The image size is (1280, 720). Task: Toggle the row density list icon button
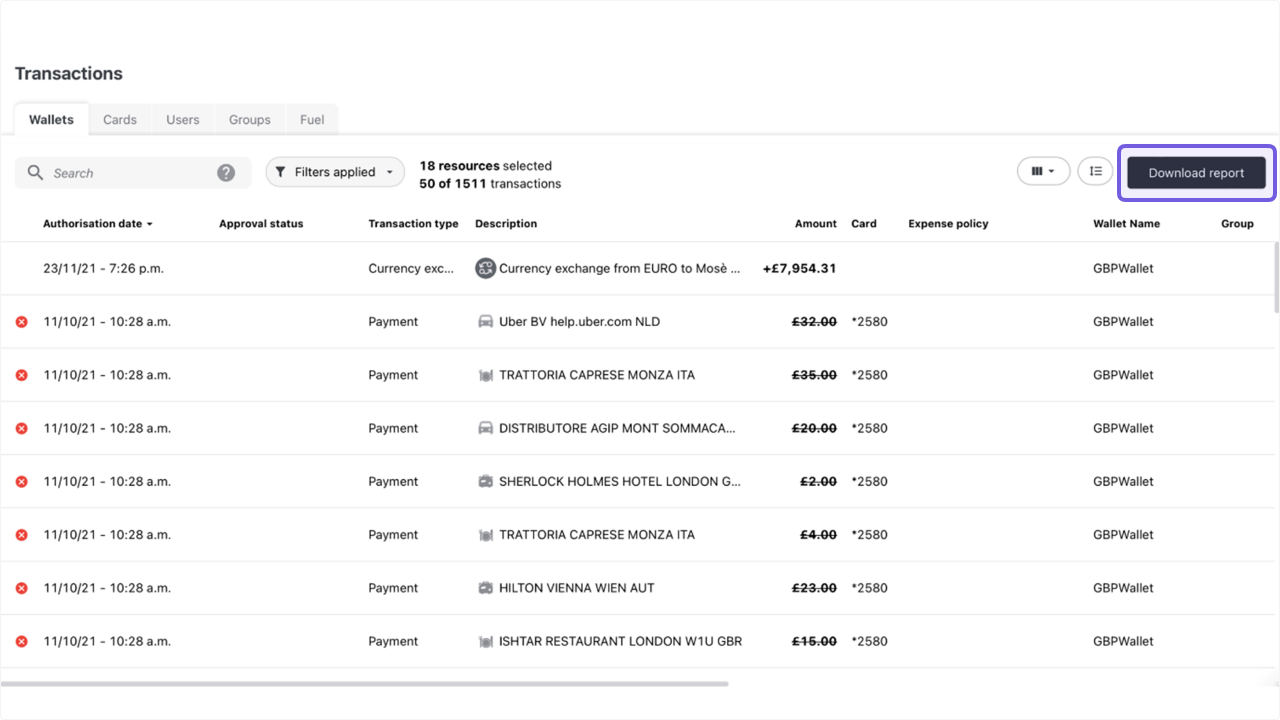tap(1095, 172)
